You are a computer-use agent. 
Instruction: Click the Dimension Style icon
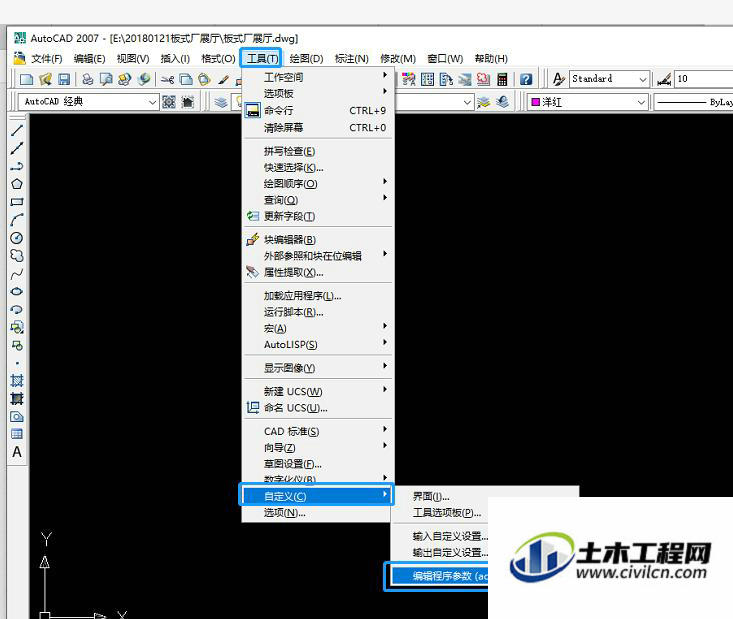664,79
